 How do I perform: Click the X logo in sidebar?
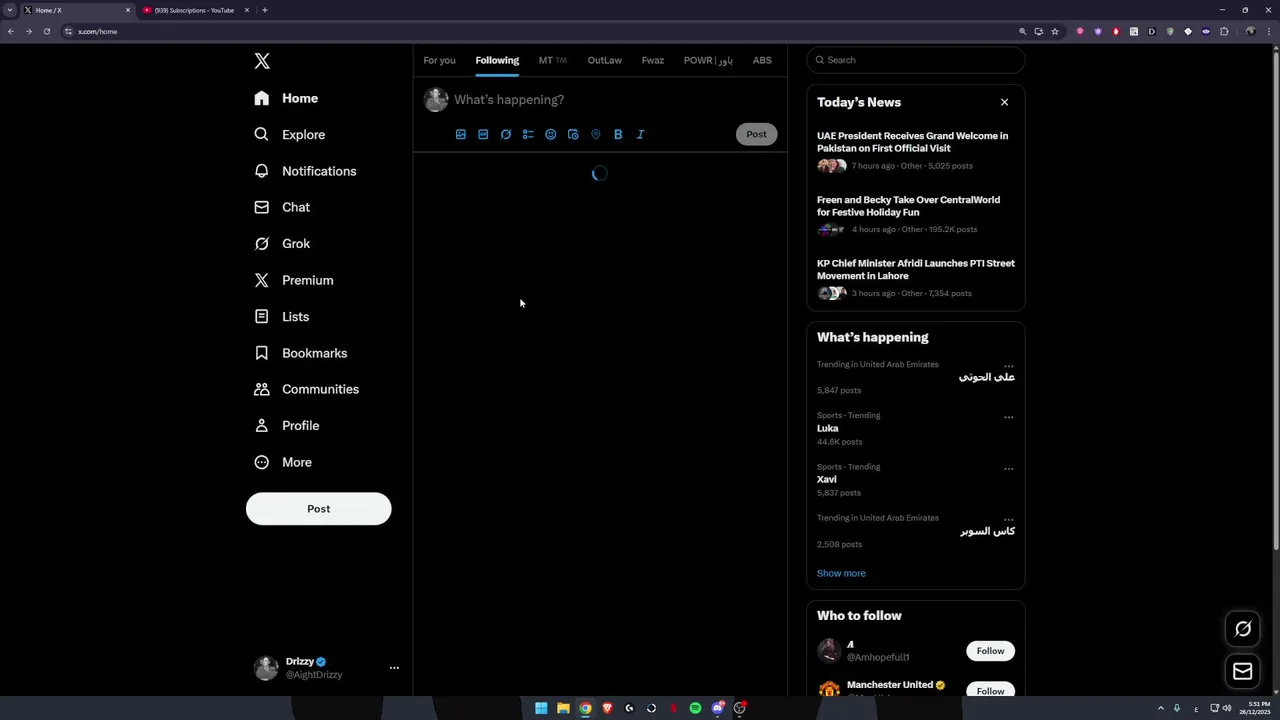tap(262, 61)
